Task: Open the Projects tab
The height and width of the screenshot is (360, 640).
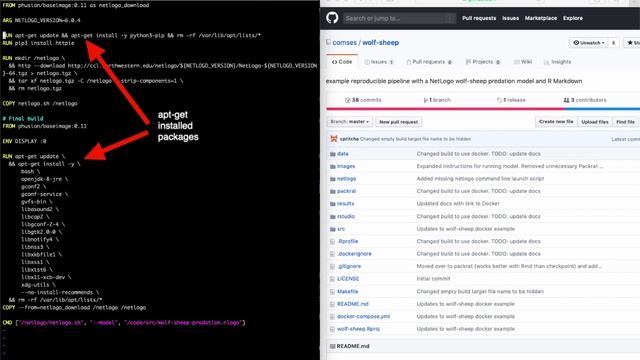Action: 483,62
